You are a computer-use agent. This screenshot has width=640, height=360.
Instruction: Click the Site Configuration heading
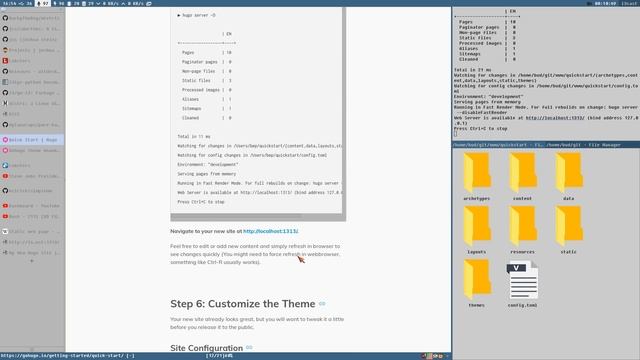tap(207, 348)
